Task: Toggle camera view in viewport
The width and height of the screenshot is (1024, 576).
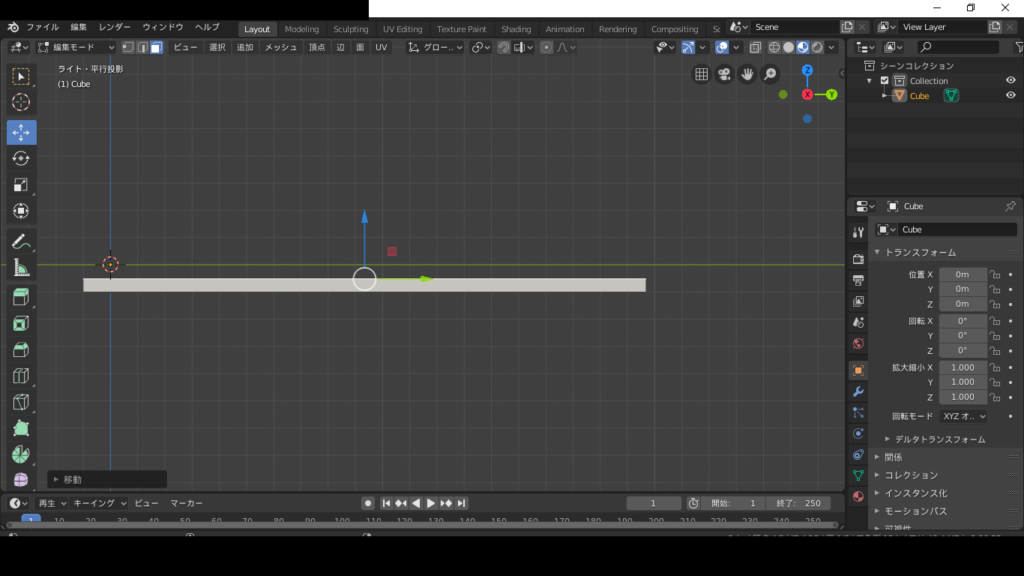Action: pyautogui.click(x=724, y=74)
